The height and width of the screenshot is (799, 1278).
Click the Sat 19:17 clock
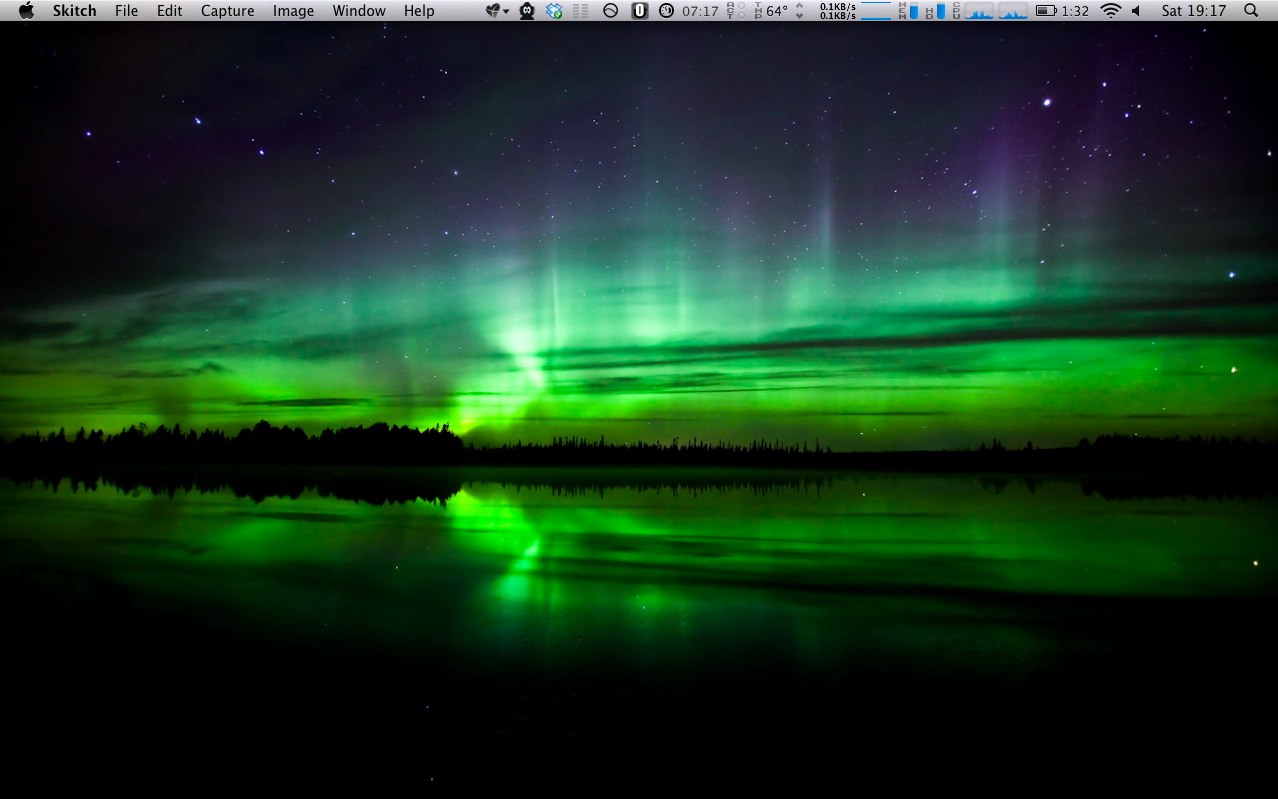pyautogui.click(x=1194, y=11)
